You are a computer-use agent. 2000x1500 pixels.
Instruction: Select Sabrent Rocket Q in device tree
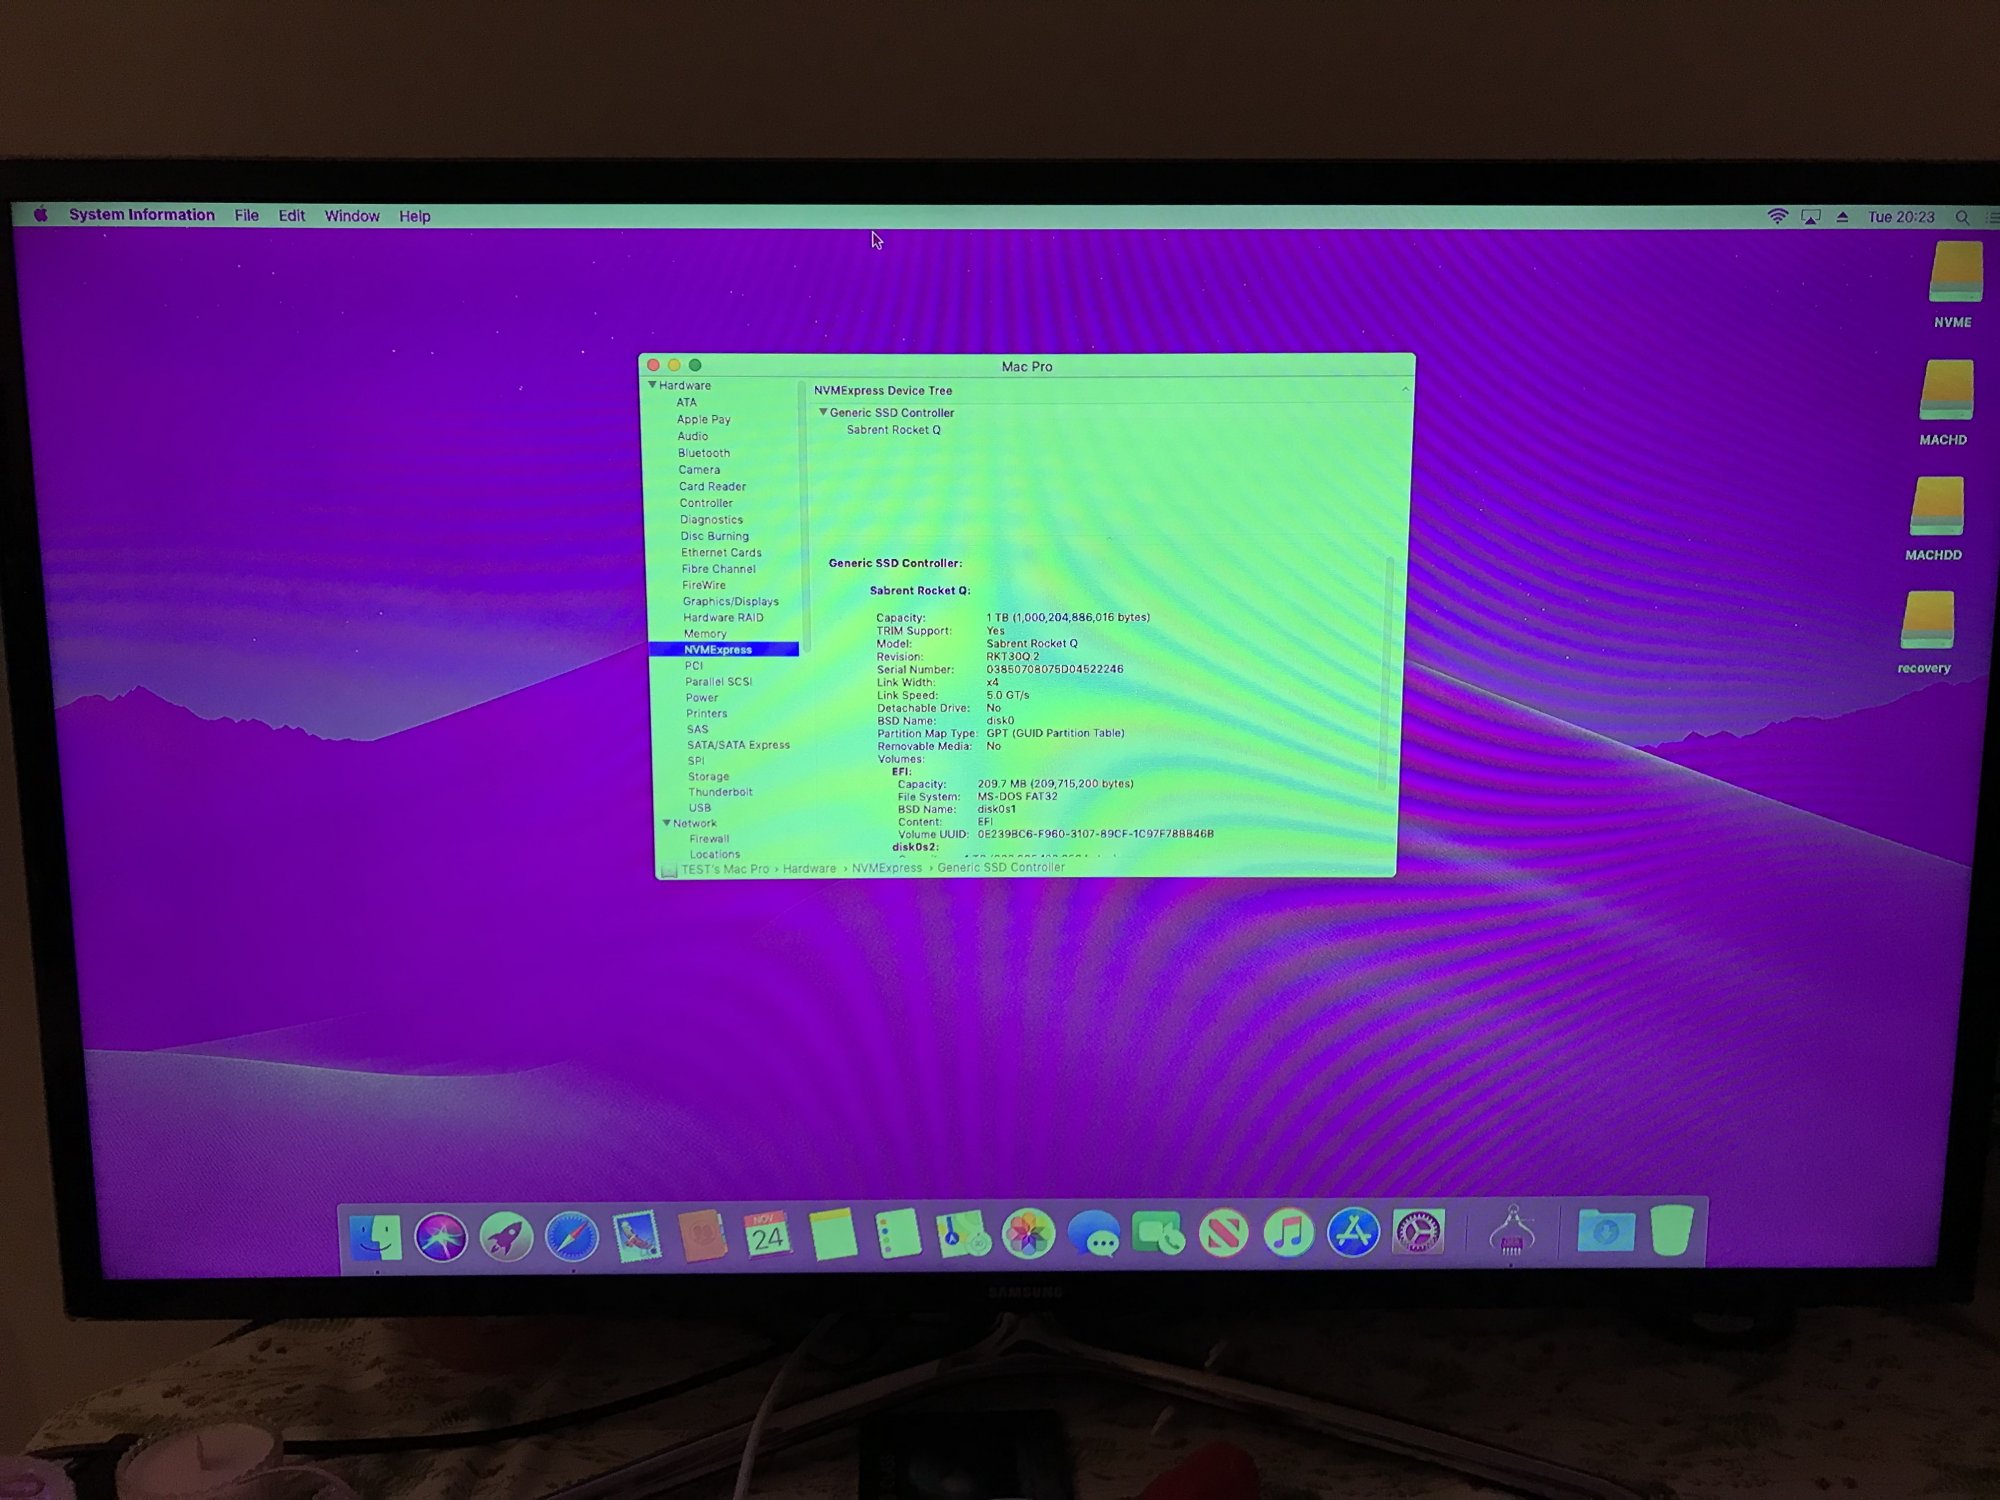click(x=893, y=430)
